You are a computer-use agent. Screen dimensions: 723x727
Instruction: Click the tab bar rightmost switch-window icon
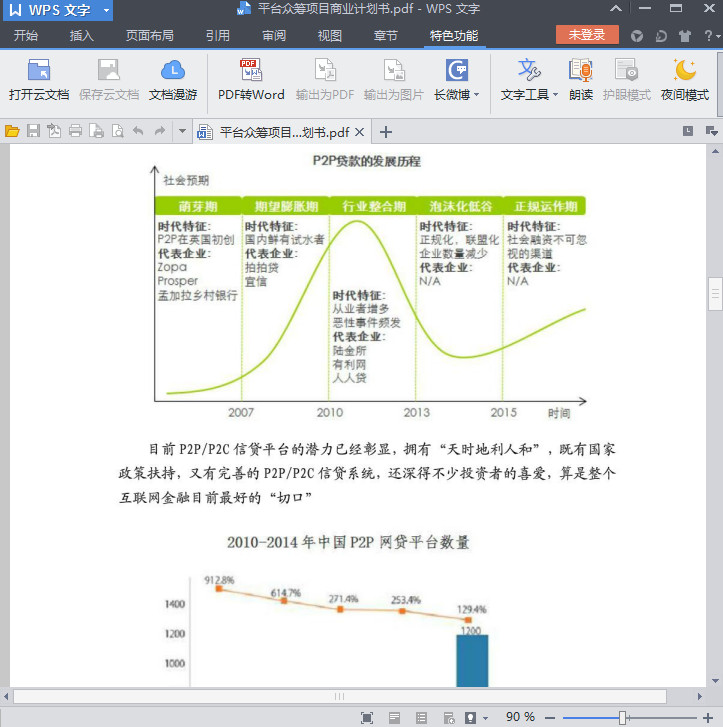click(711, 131)
